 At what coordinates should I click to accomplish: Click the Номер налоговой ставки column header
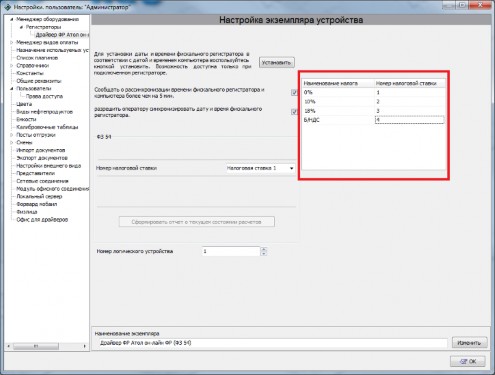click(410, 83)
